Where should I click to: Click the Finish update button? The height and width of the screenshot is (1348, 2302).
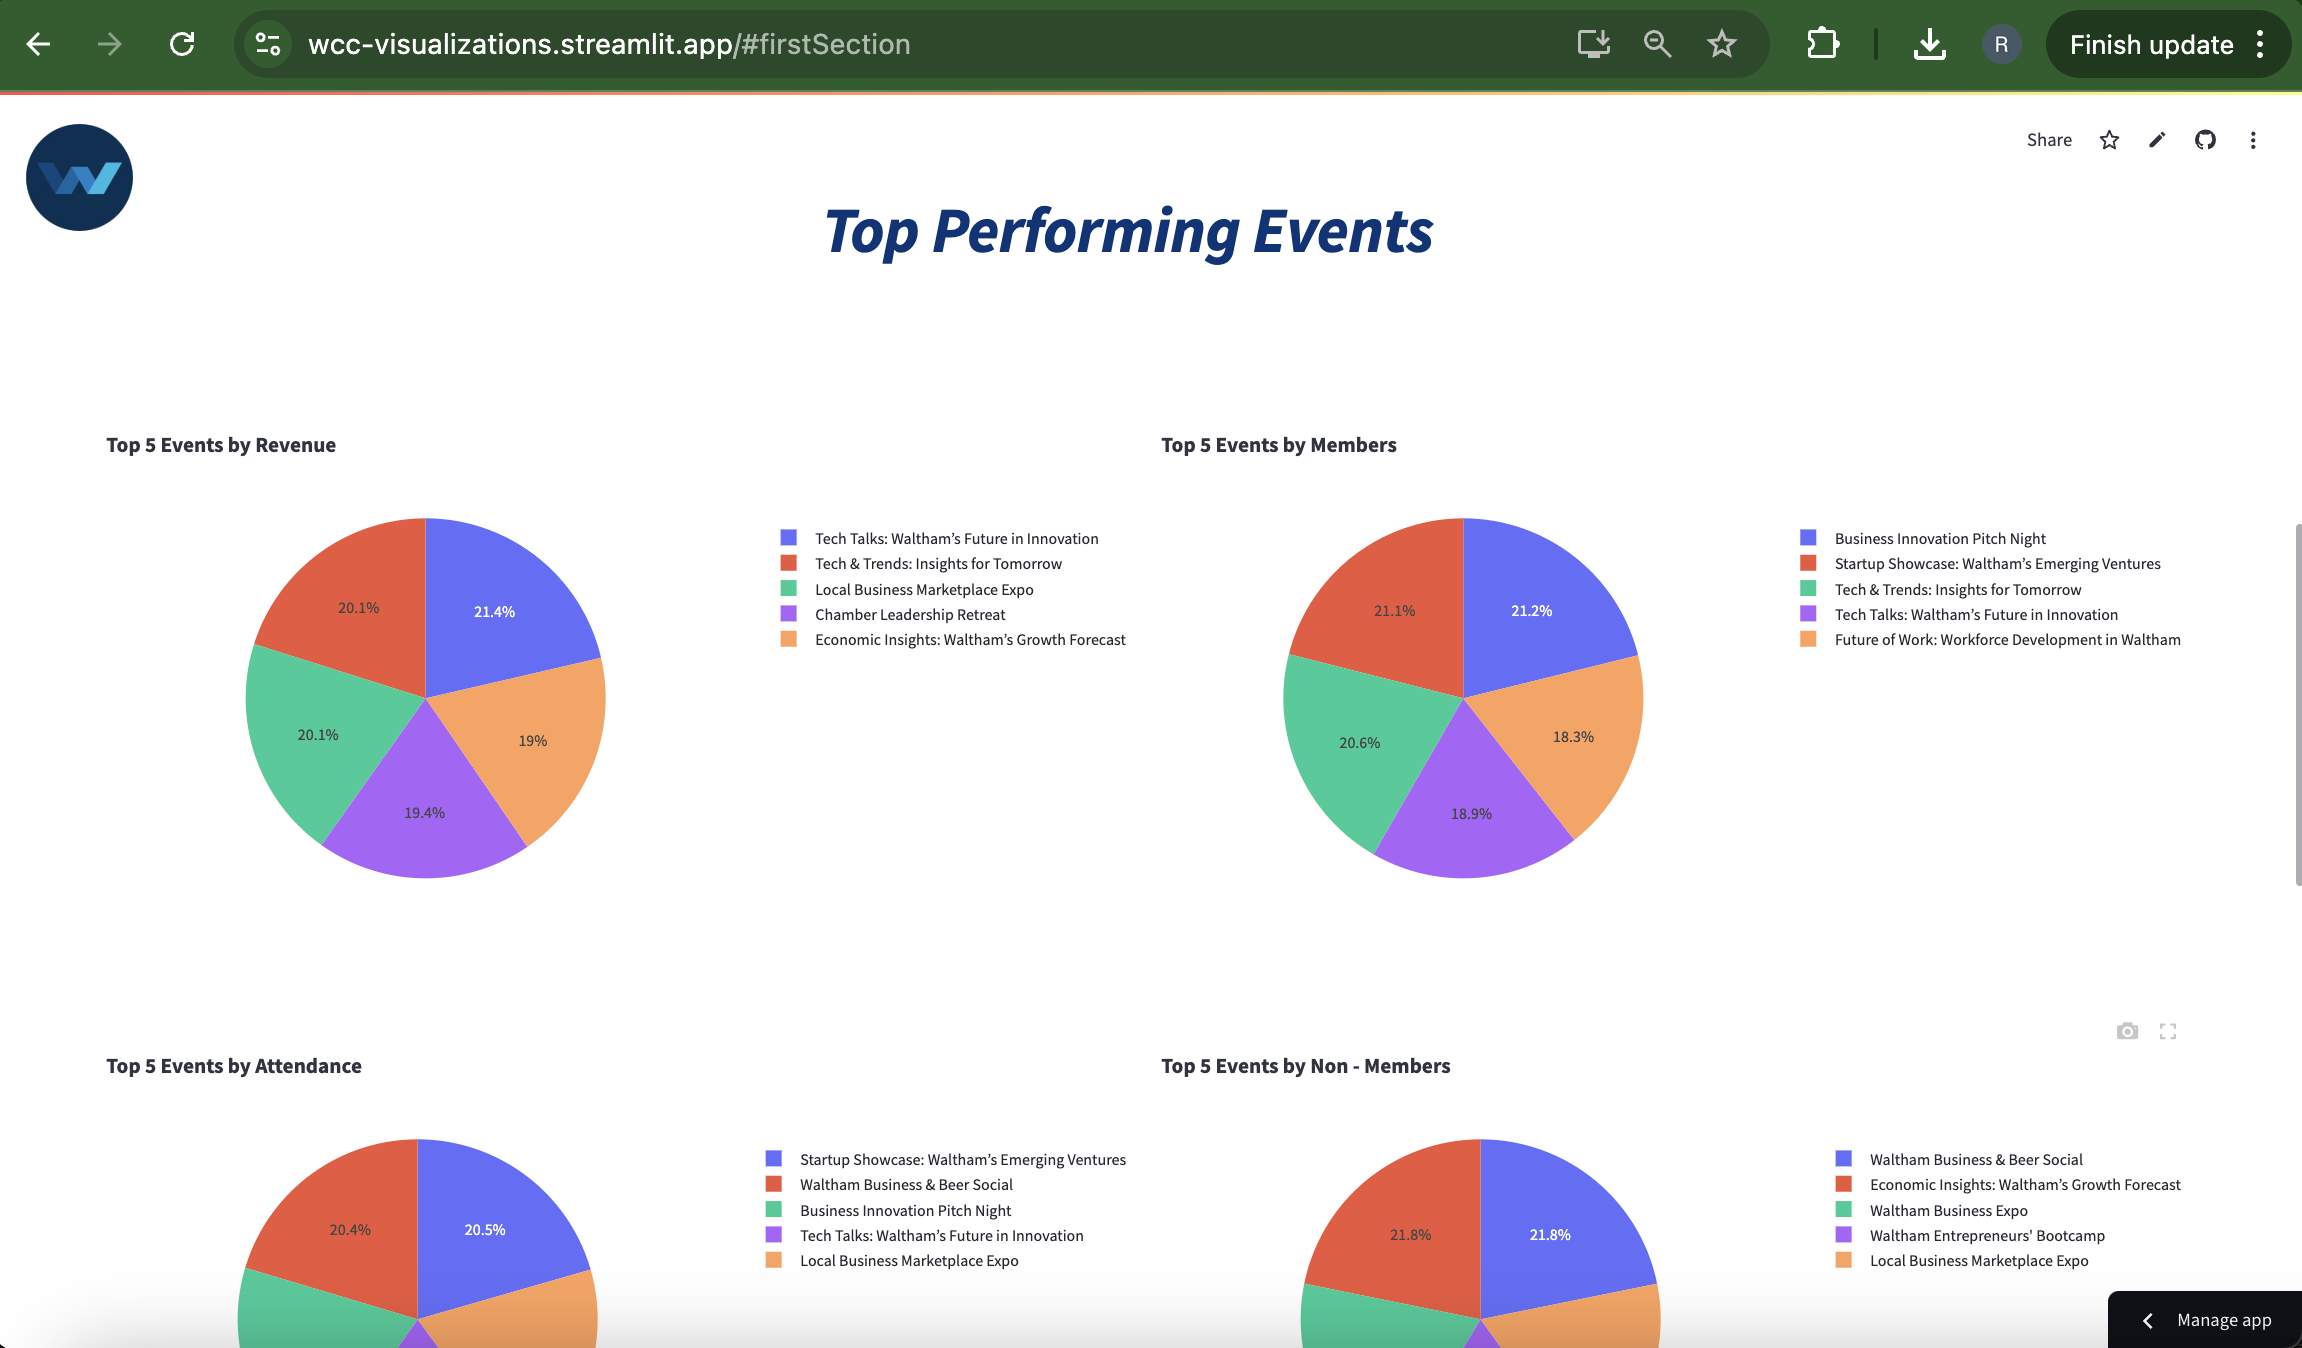(2151, 44)
